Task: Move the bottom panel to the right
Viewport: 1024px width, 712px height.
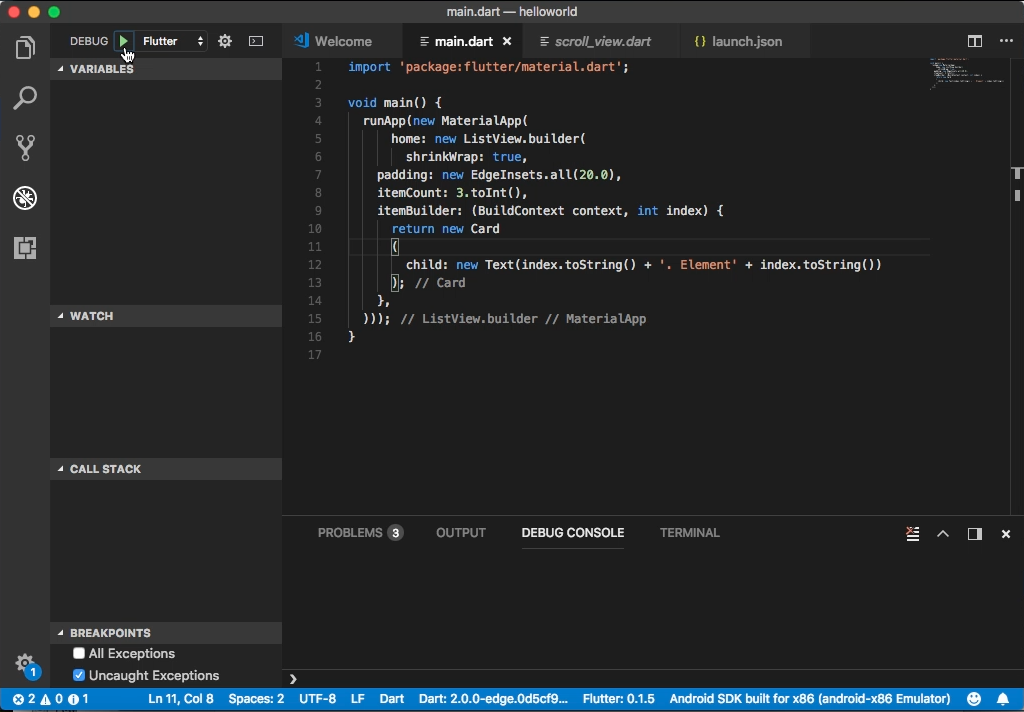Action: coord(974,534)
